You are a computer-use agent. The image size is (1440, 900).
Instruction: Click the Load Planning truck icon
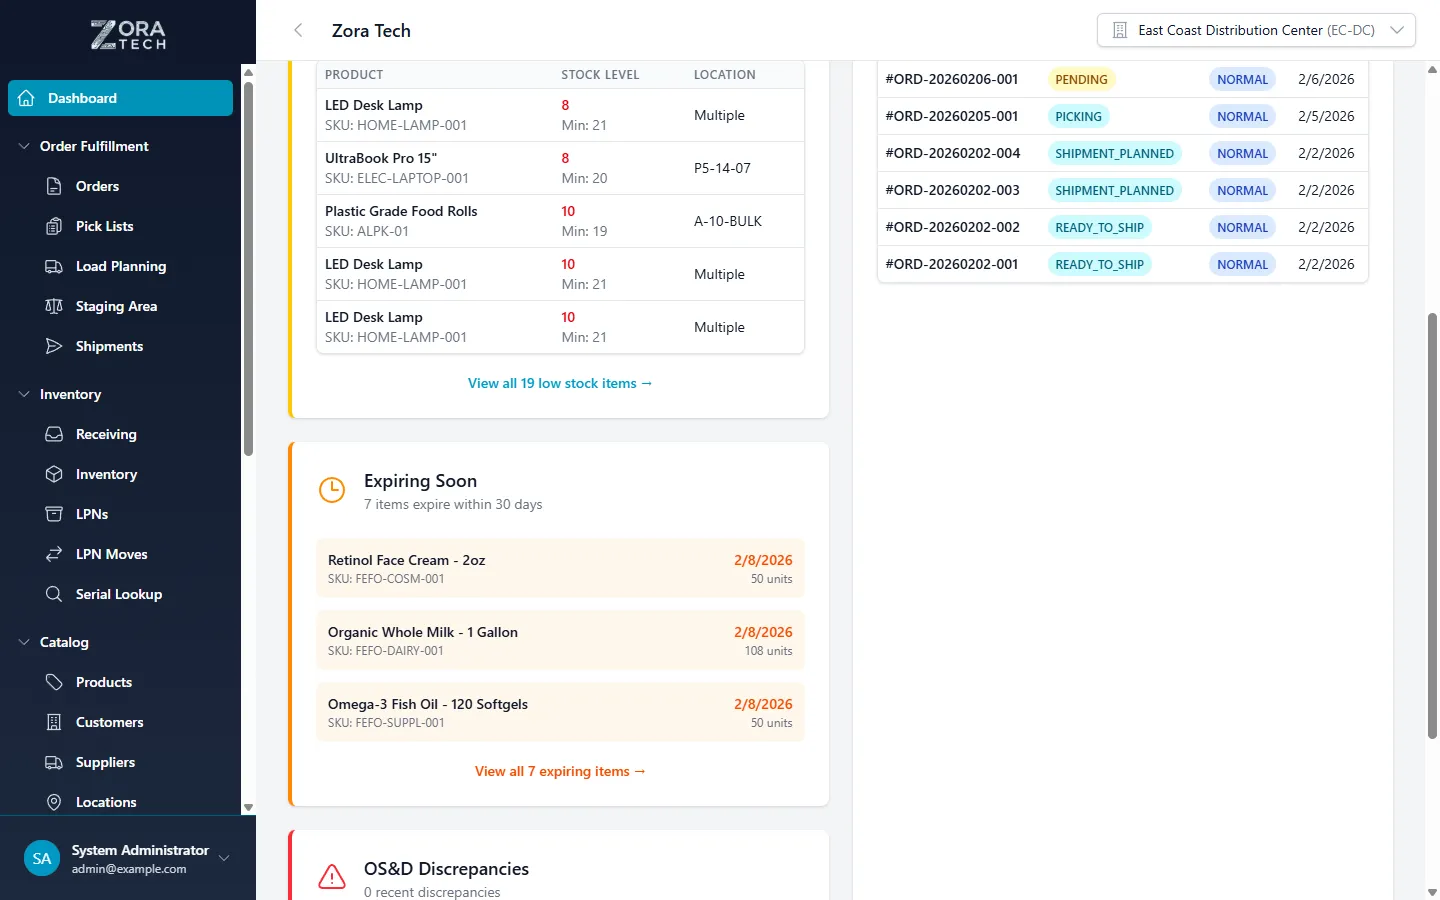tap(53, 266)
